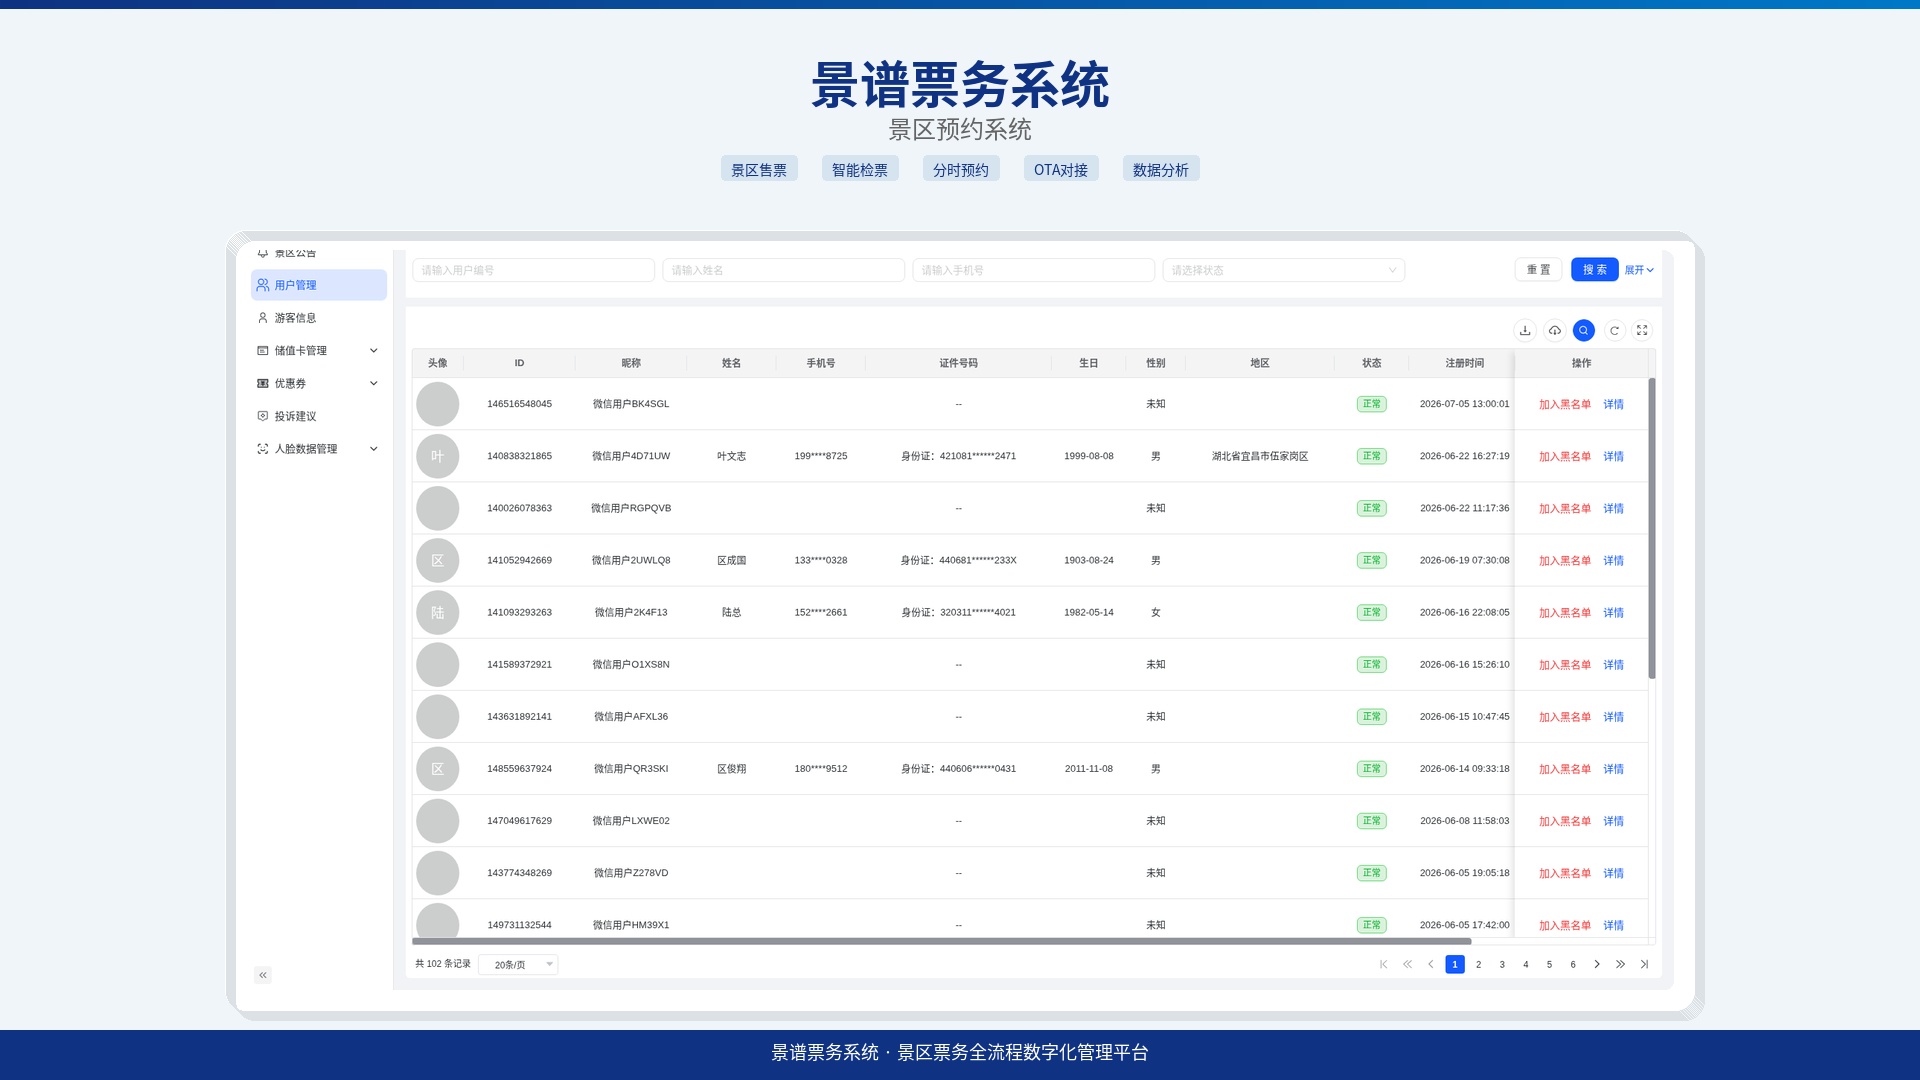Click the 投诉建议 icon in the sidebar
1920x1080 pixels.
263,416
